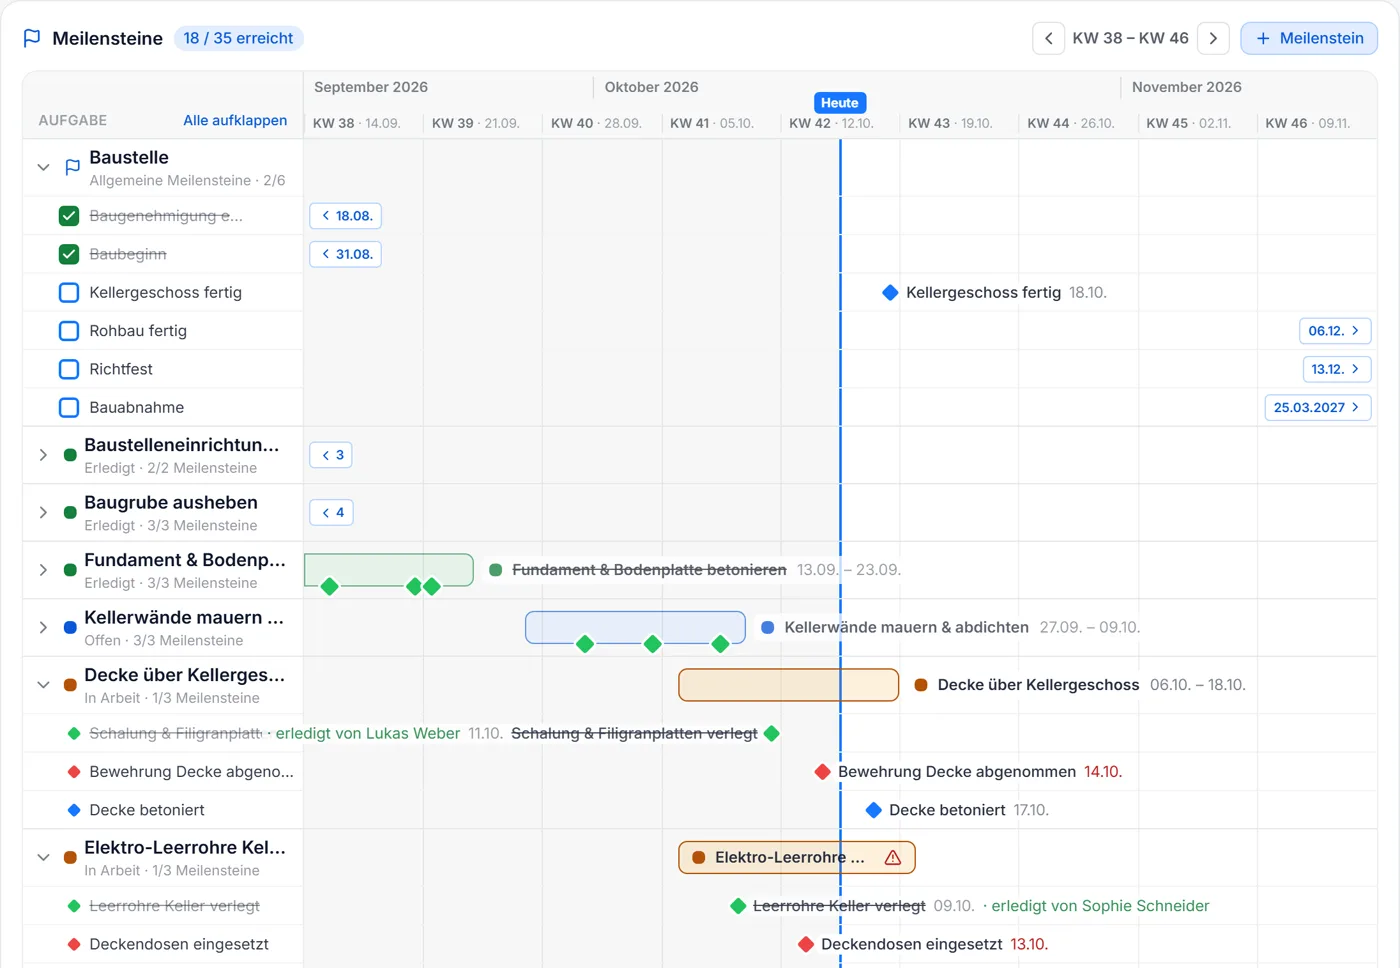Click the Heute marker on timeline
1400x968 pixels.
pyautogui.click(x=840, y=103)
